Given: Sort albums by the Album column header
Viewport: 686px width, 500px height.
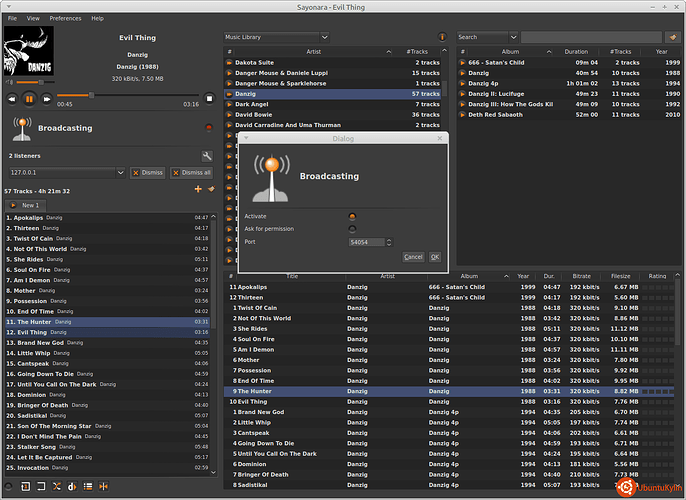Looking at the screenshot, I should tap(510, 52).
